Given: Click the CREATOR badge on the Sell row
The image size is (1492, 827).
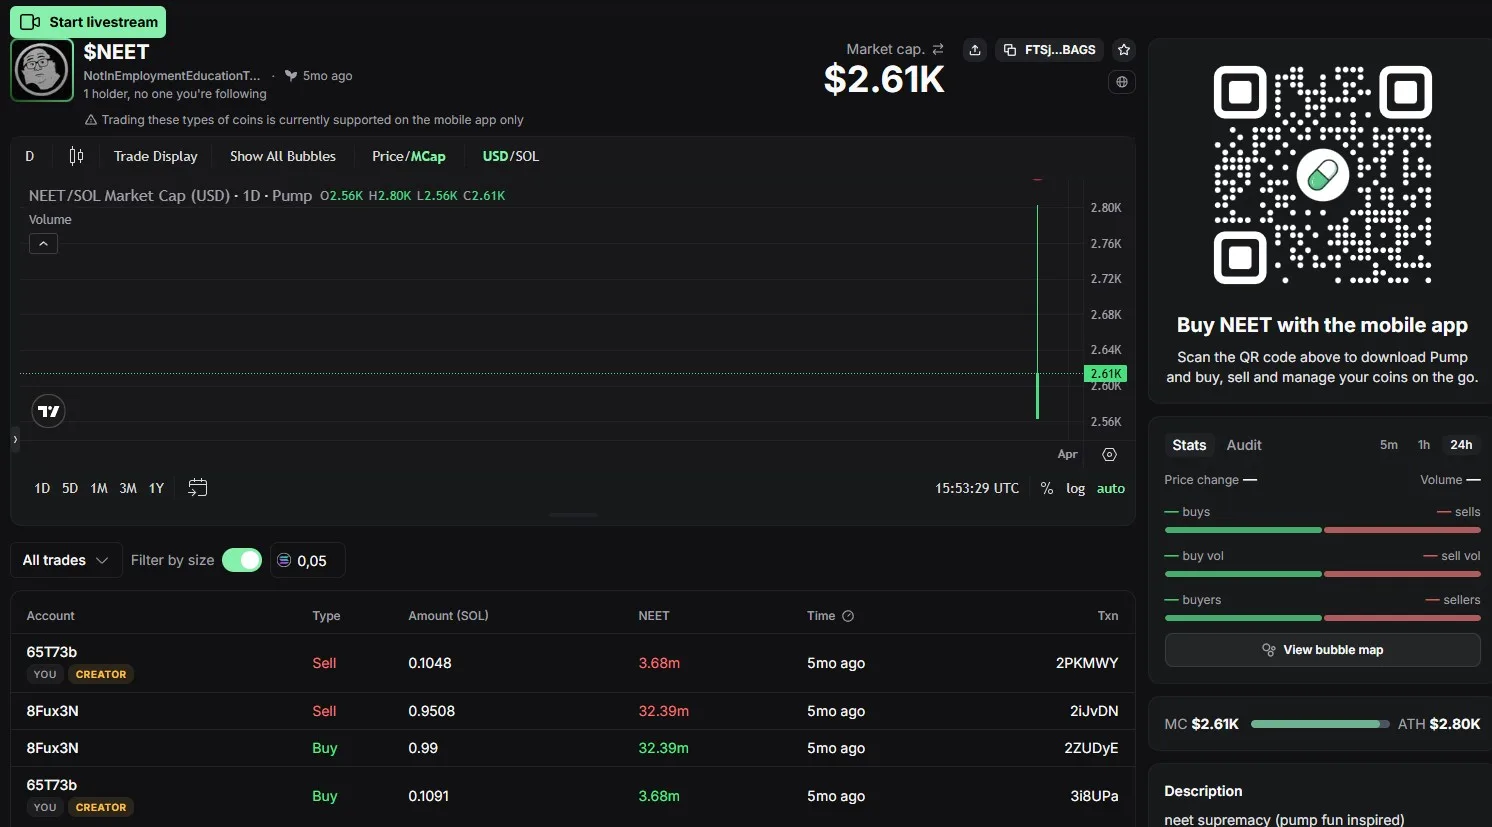Looking at the screenshot, I should tap(101, 675).
